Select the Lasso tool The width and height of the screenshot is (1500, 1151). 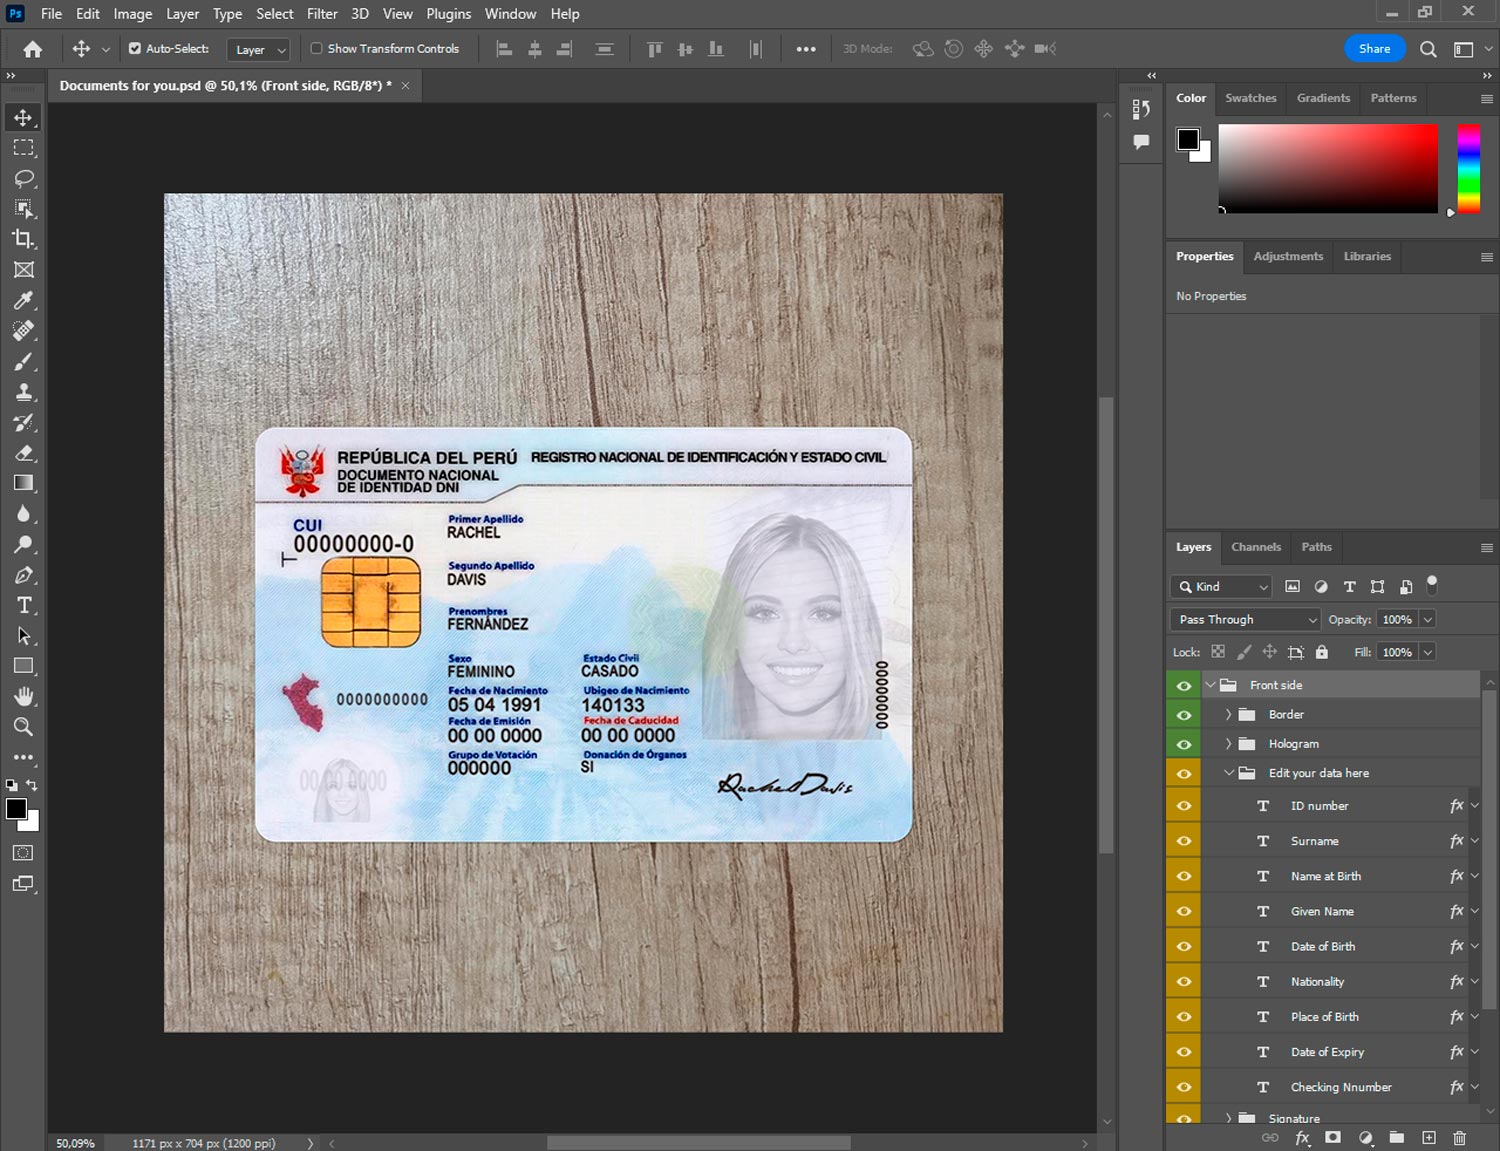(x=23, y=178)
